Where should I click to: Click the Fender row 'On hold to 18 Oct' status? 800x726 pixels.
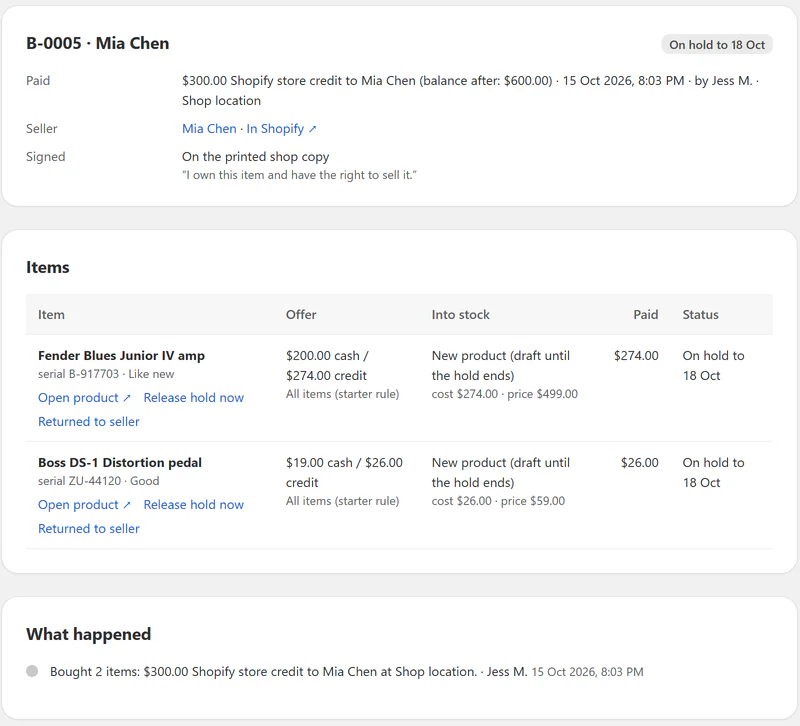click(713, 365)
